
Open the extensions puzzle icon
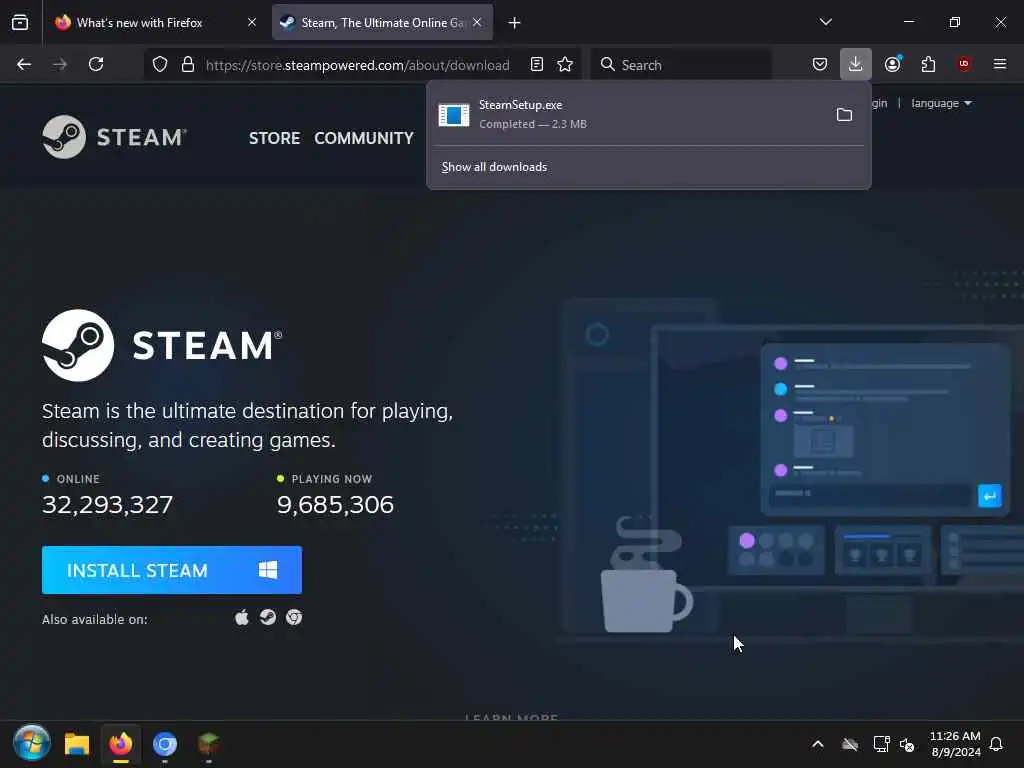click(928, 64)
